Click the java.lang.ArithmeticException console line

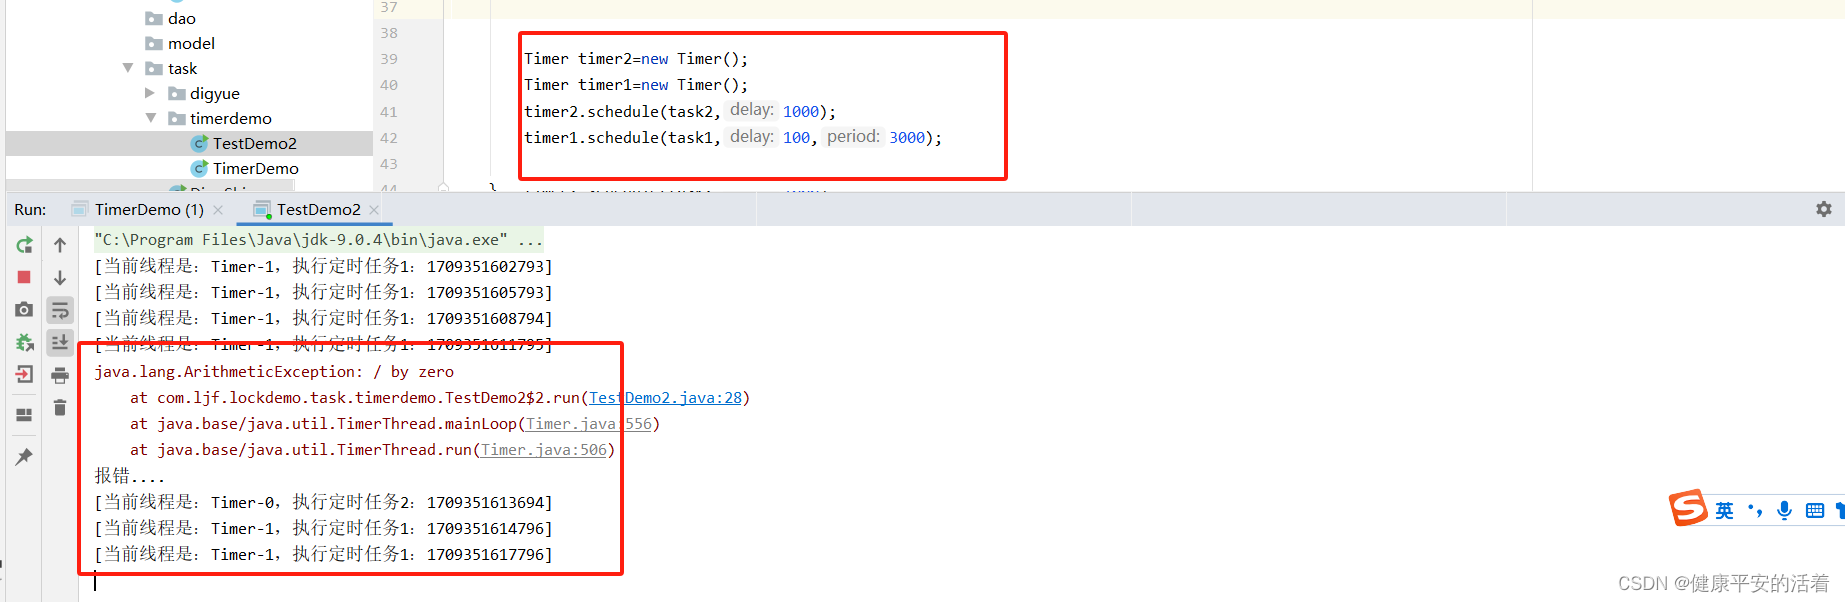coord(274,372)
